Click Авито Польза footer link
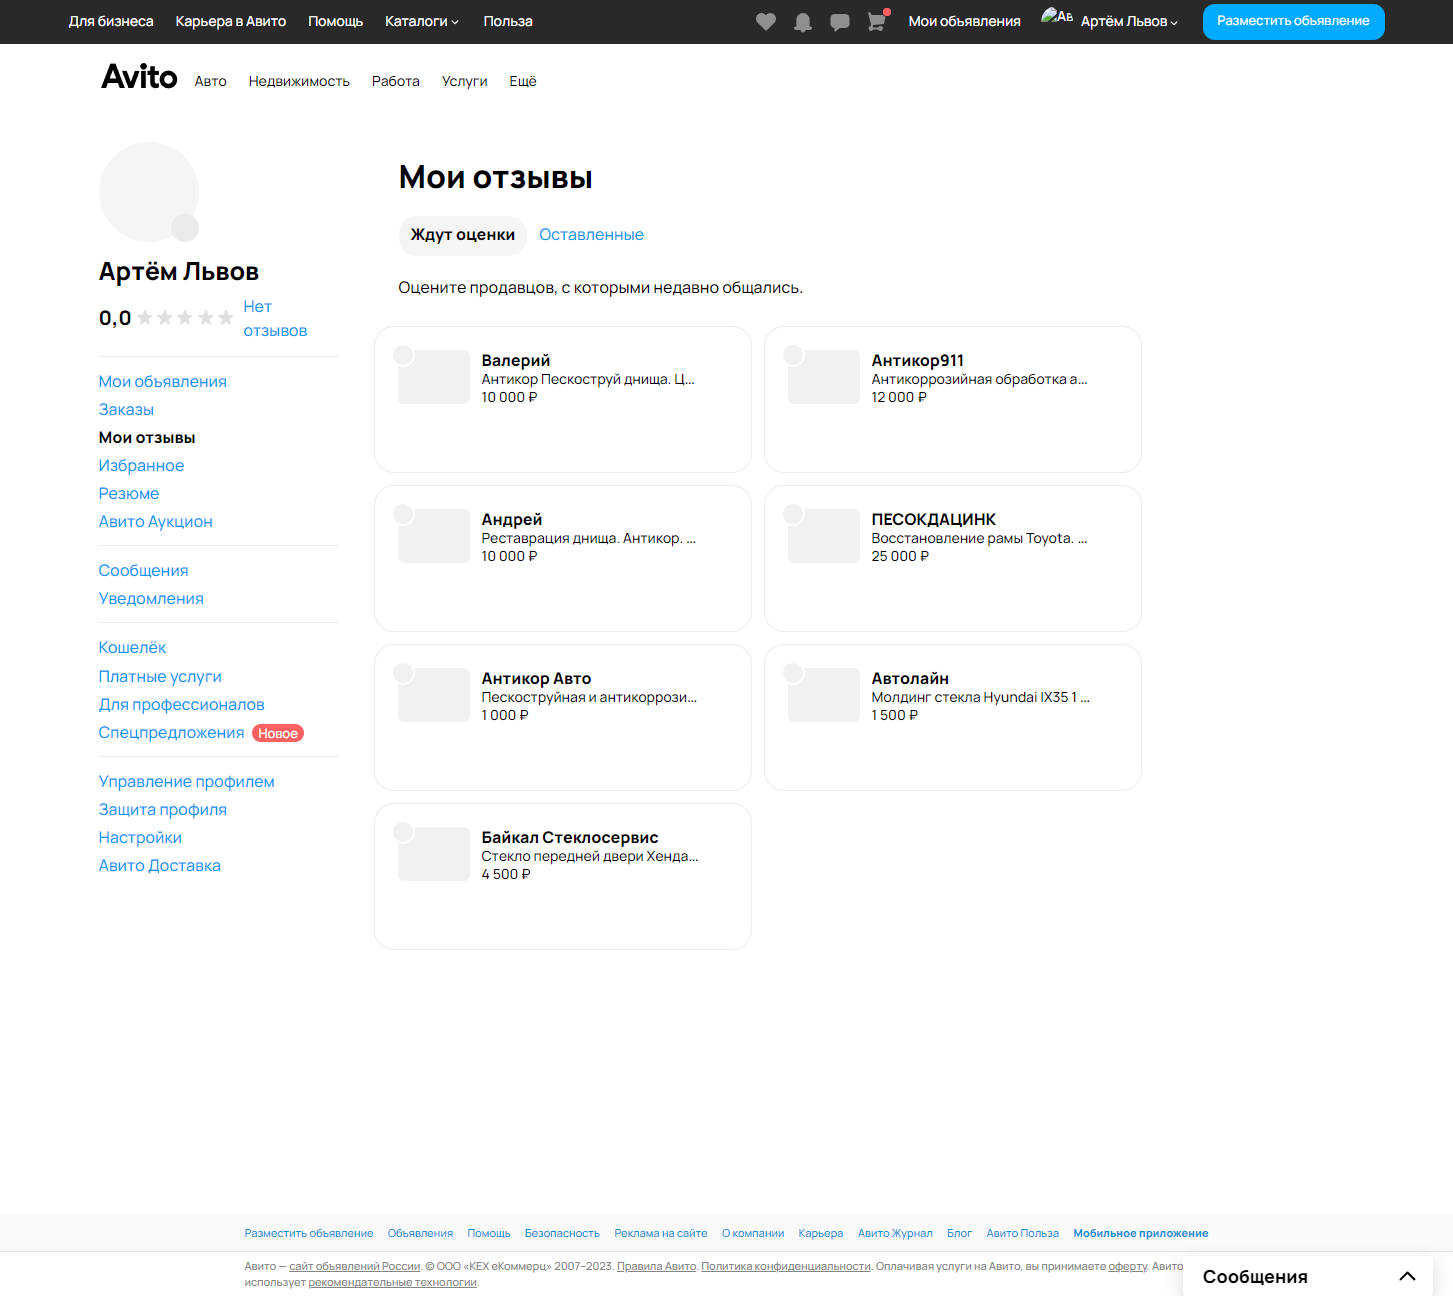Screen dimensions: 1453x1296 [x=1022, y=1233]
